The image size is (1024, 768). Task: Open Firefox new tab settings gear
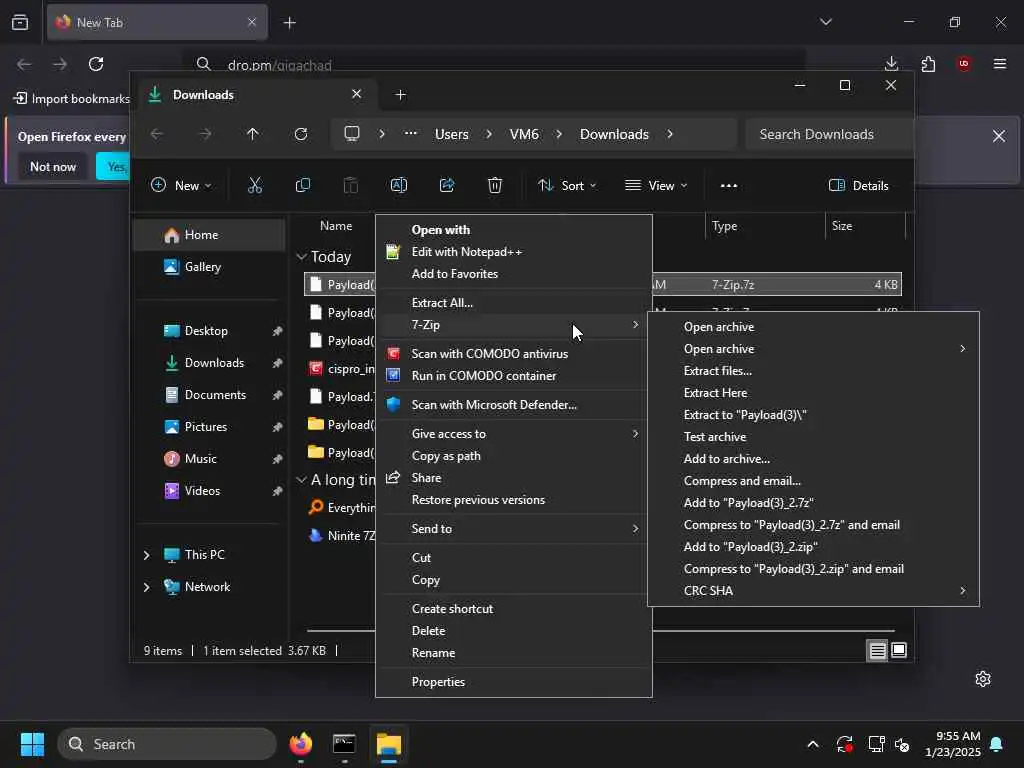[x=983, y=679]
